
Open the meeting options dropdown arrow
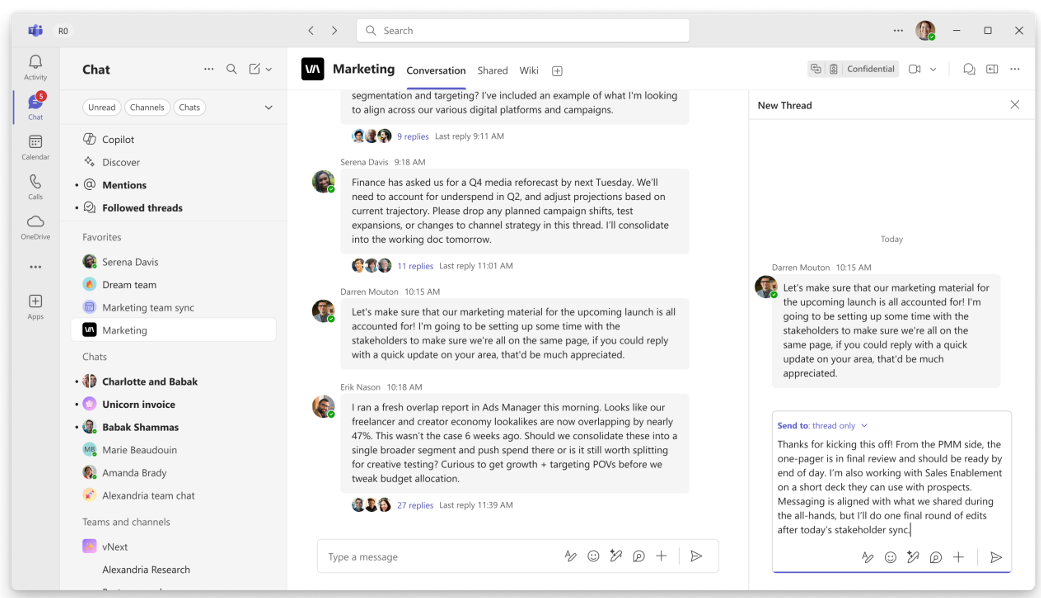click(x=933, y=69)
